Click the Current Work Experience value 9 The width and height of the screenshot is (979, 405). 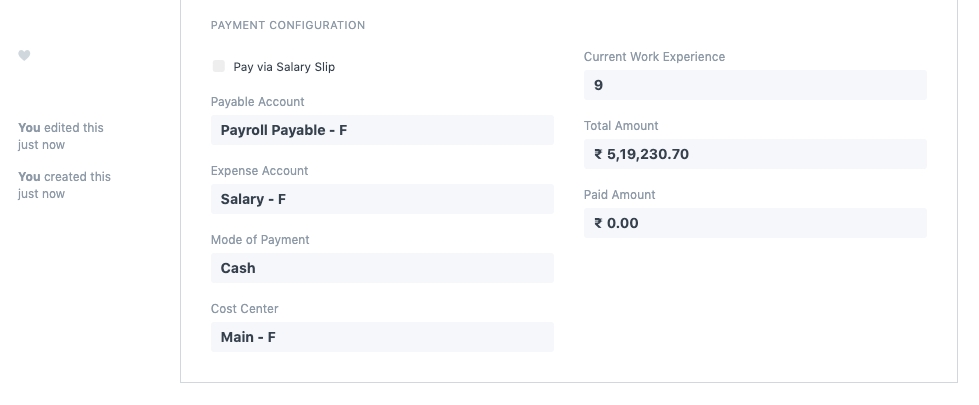754,85
